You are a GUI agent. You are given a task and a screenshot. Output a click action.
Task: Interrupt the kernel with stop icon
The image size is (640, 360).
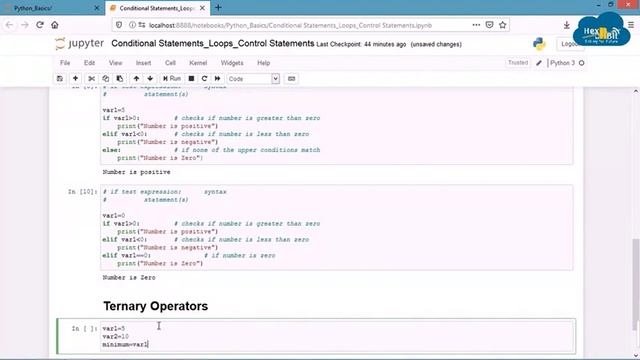[x=191, y=78]
